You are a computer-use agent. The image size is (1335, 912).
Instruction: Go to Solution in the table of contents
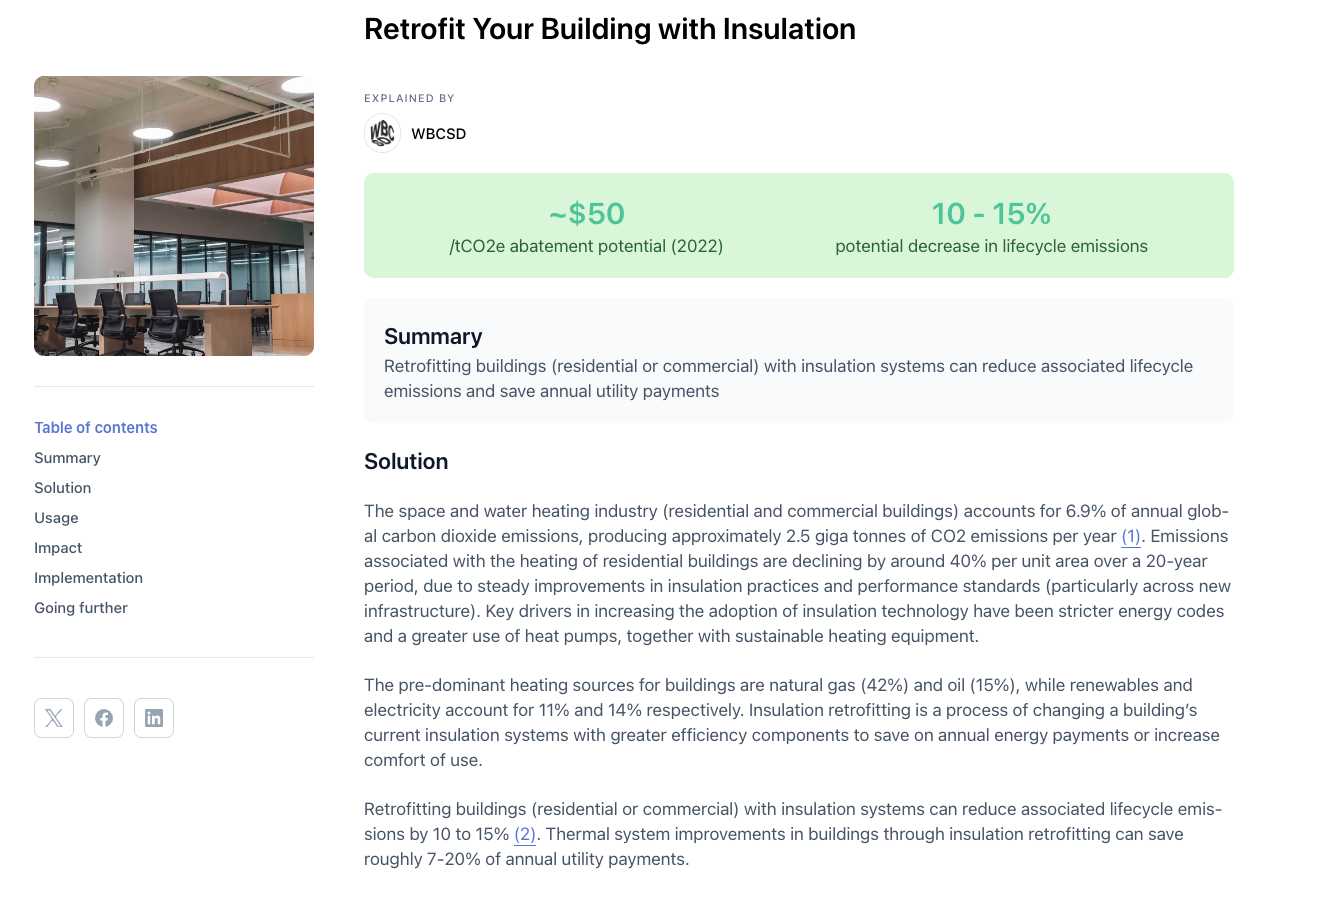click(63, 488)
